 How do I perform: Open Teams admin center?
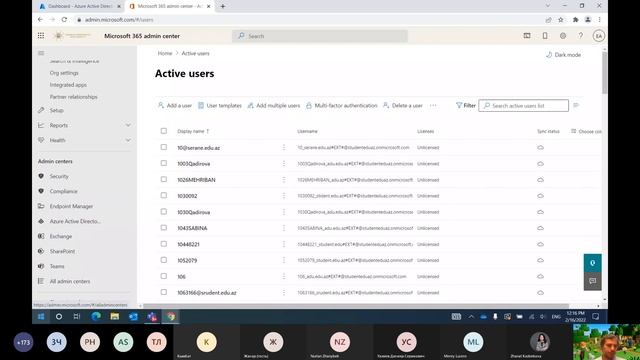tap(57, 267)
